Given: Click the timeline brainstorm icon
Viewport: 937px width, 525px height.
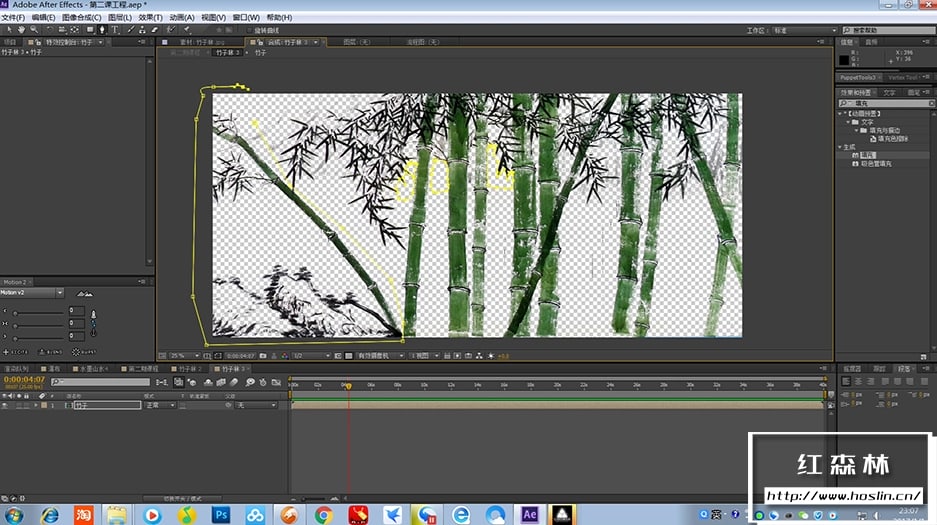Looking at the screenshot, I should (x=250, y=382).
